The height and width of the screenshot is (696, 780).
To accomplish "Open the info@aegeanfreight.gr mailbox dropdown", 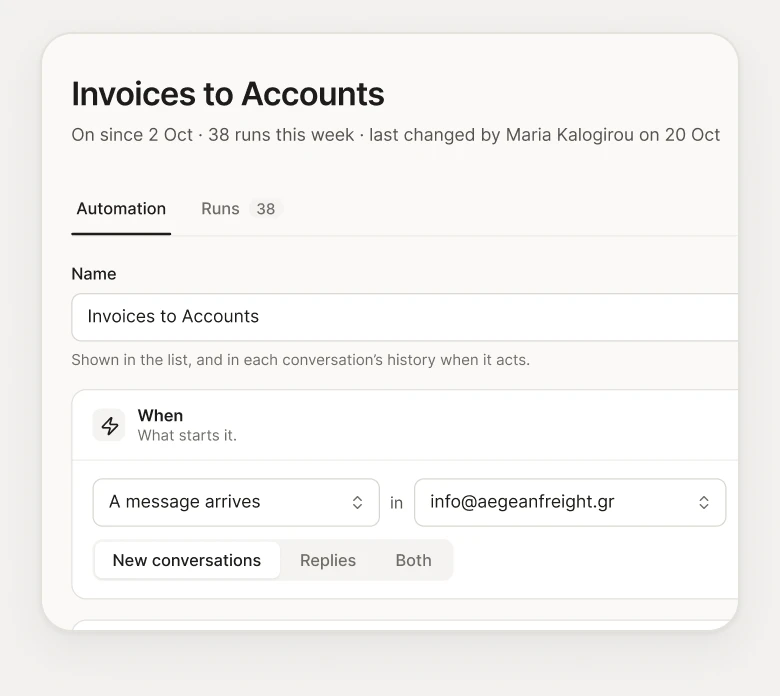I will point(570,502).
